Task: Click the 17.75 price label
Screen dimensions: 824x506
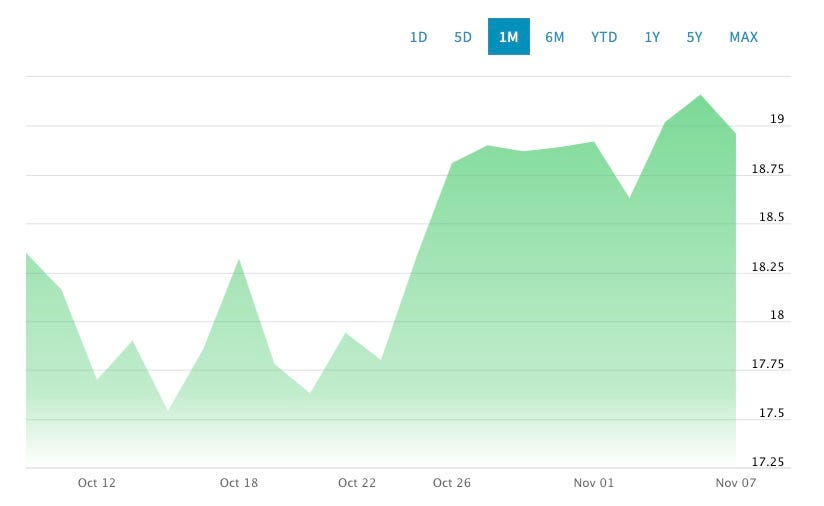Action: pyautogui.click(x=768, y=364)
